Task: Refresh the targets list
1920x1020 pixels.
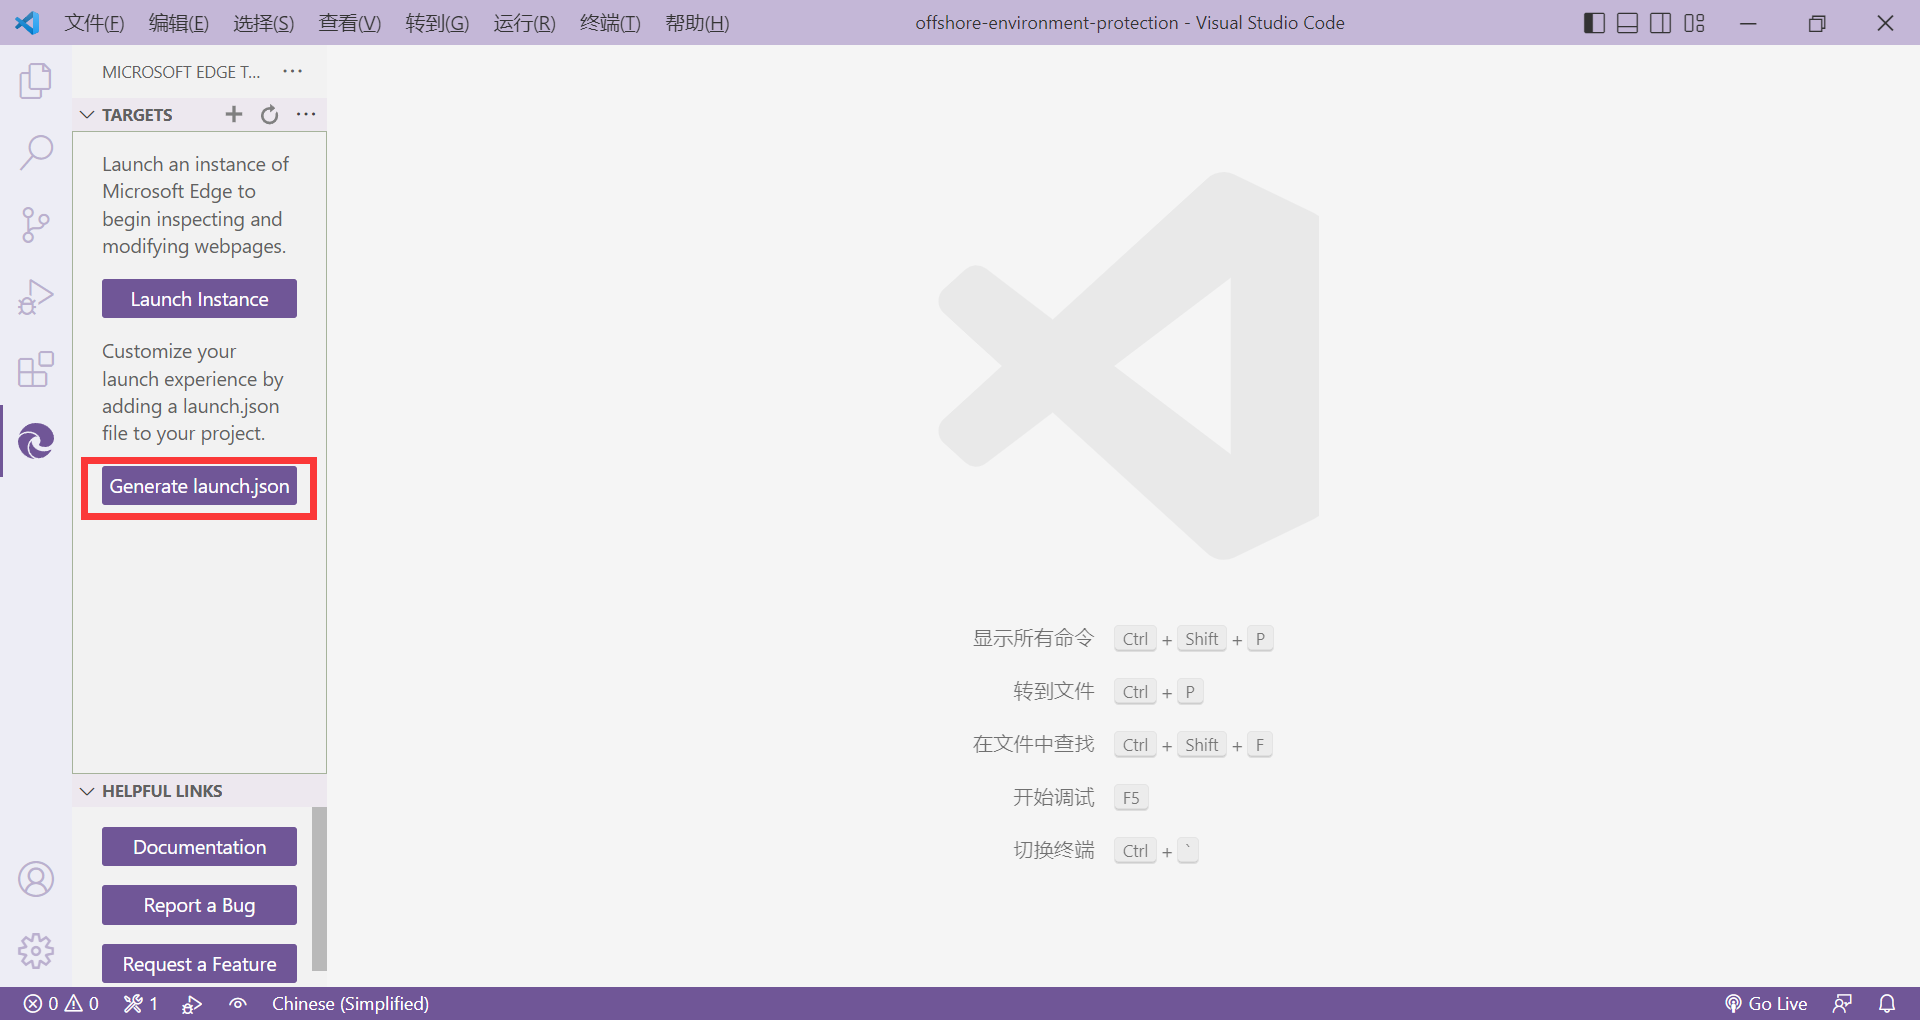Action: 270,114
